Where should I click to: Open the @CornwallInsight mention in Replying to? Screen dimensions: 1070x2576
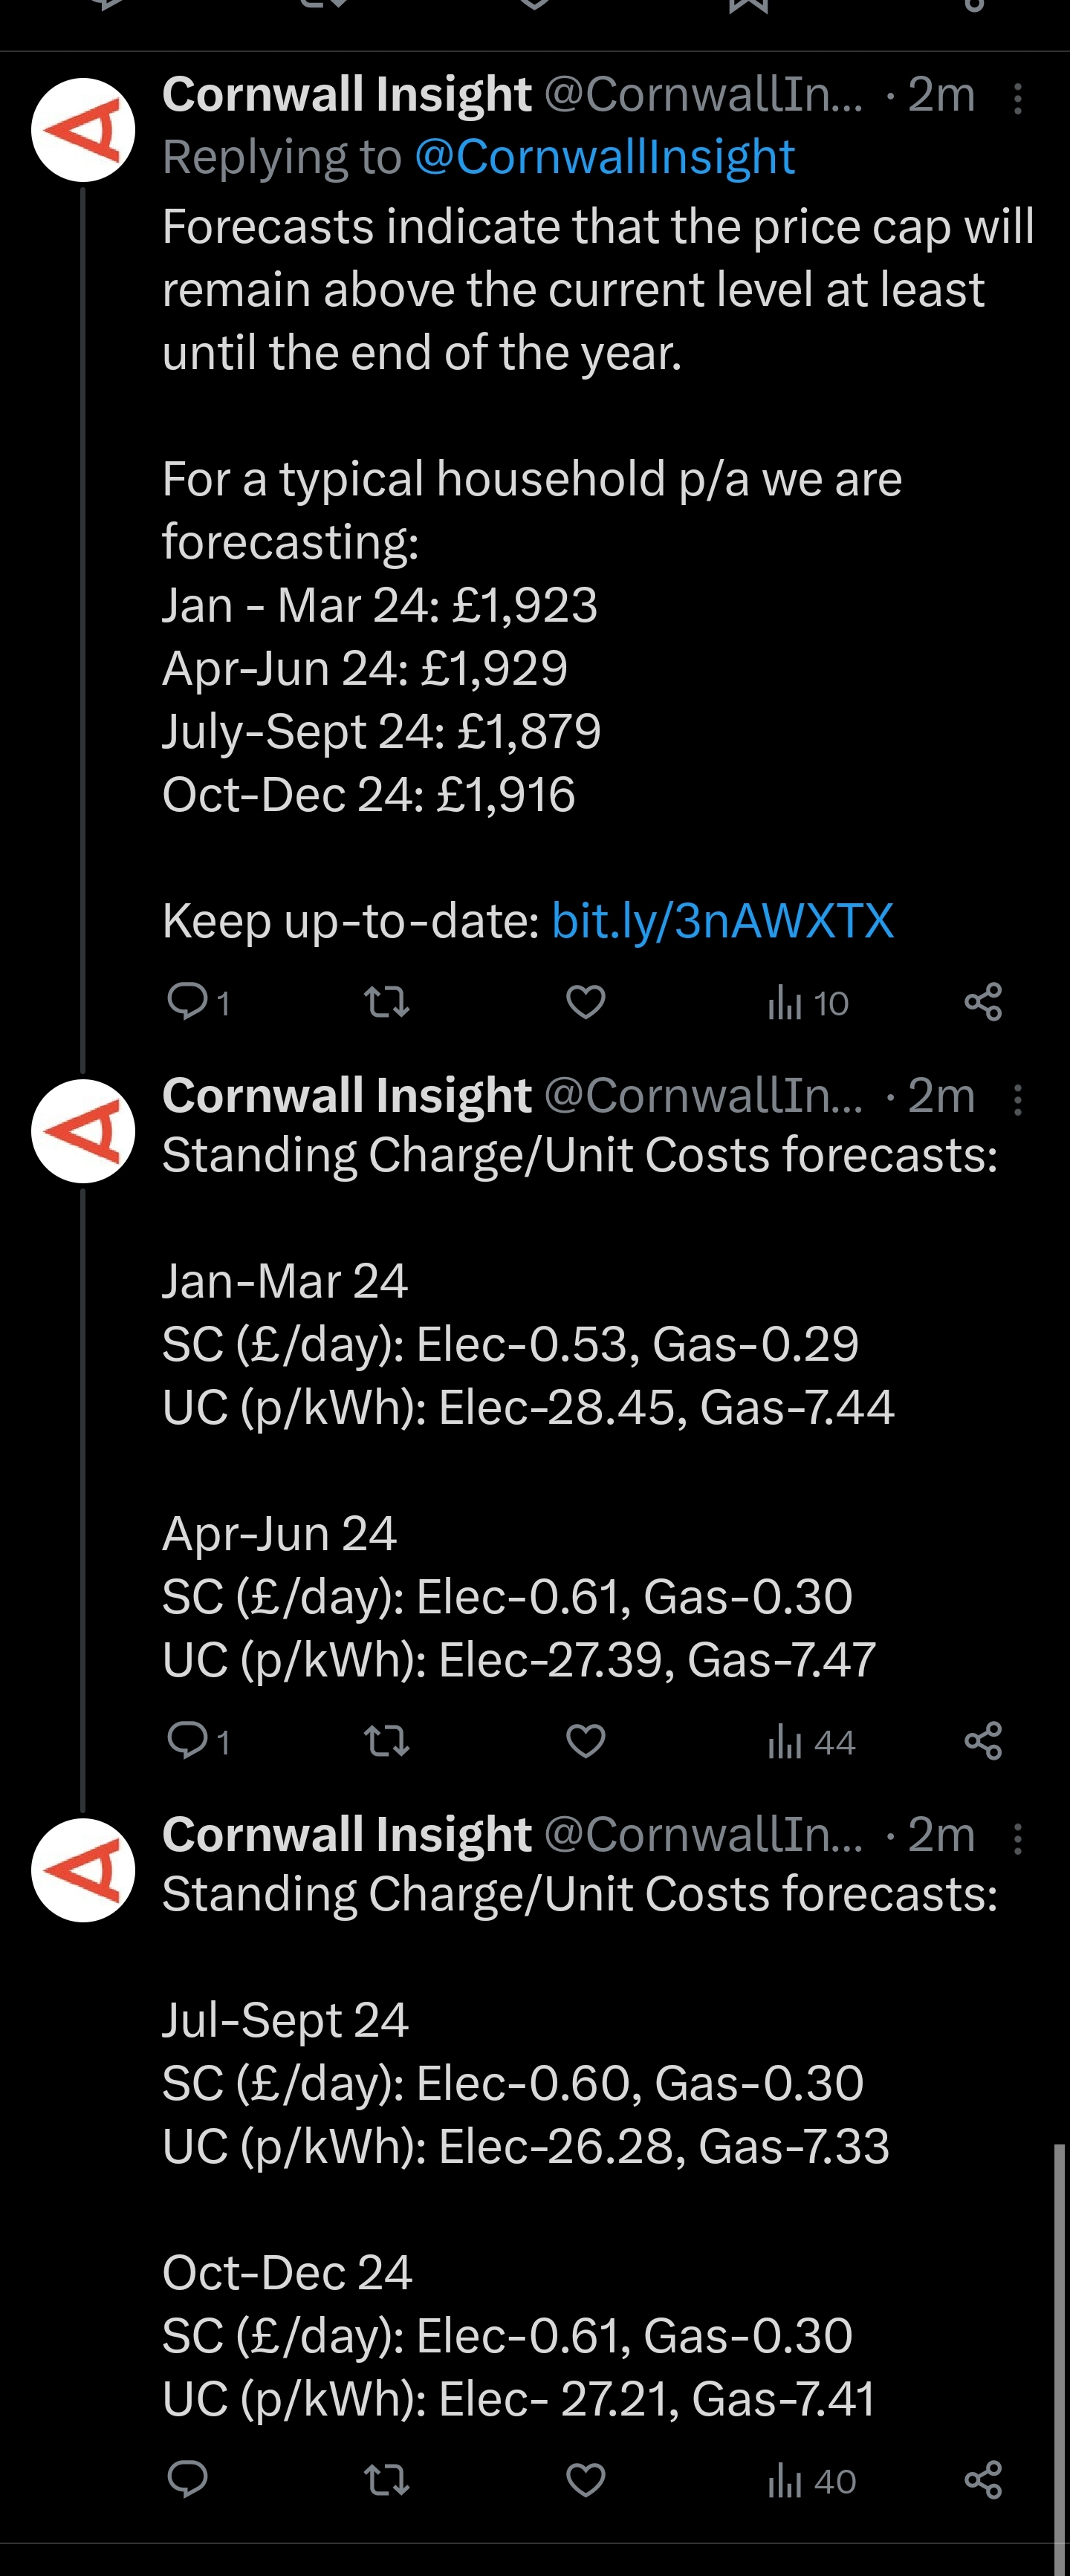click(604, 157)
